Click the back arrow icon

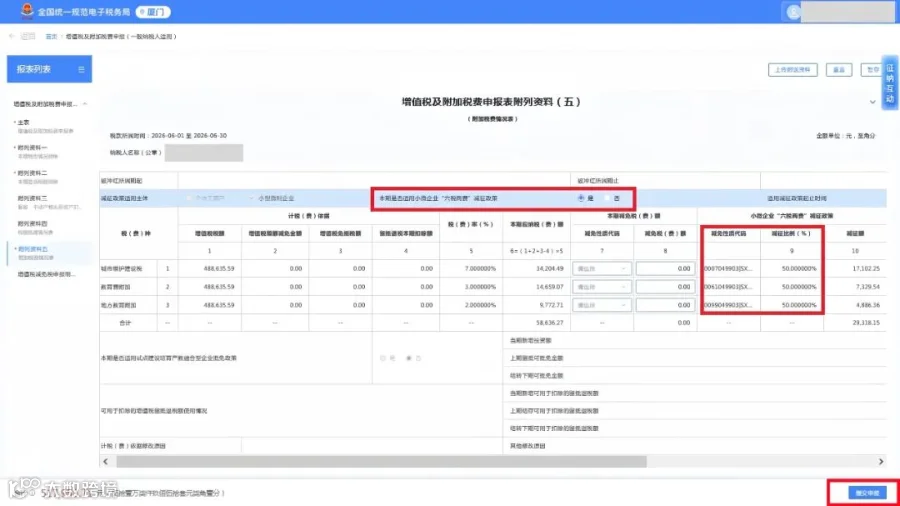click(12, 36)
